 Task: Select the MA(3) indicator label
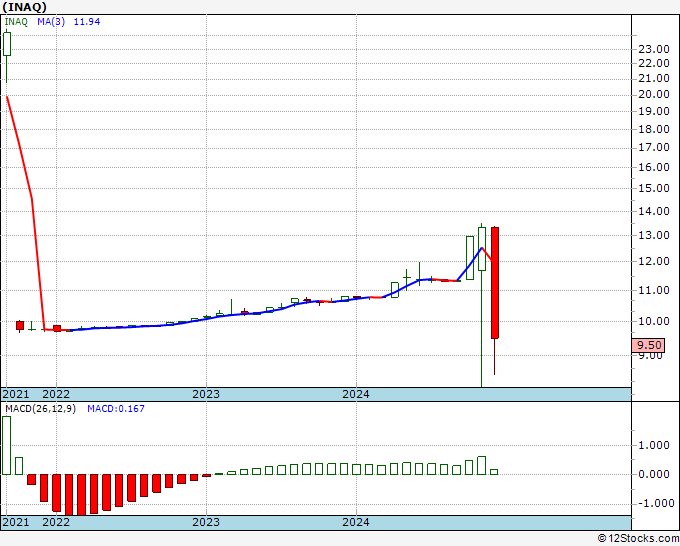(51, 22)
